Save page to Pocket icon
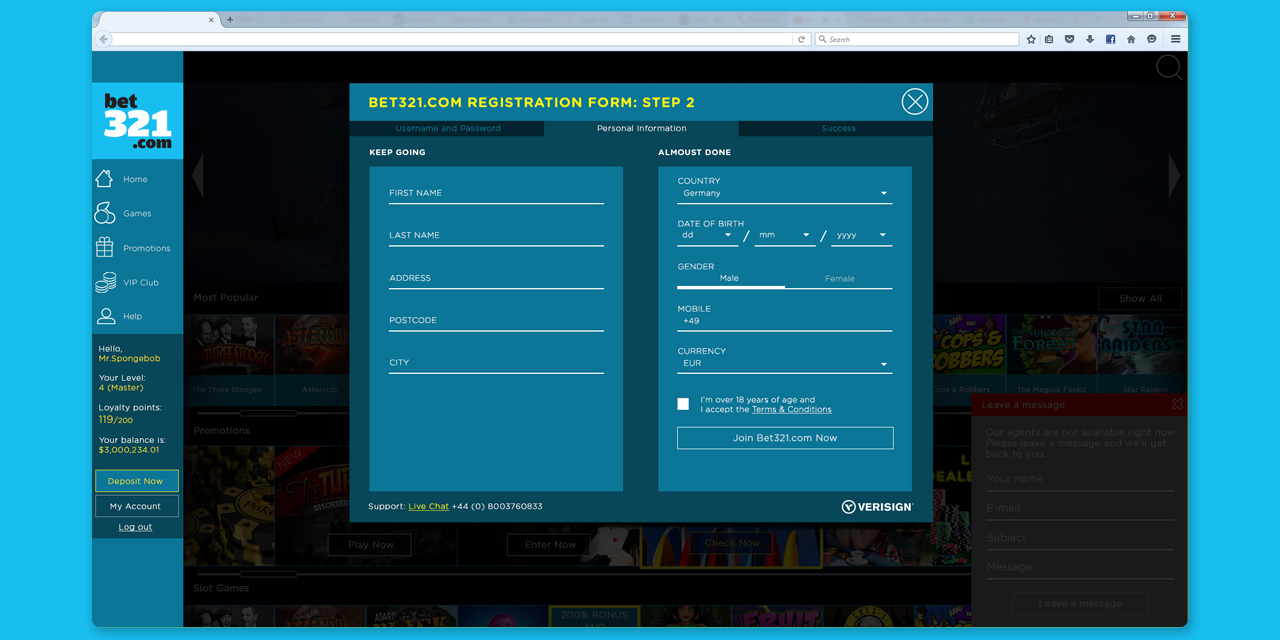 (x=1069, y=39)
